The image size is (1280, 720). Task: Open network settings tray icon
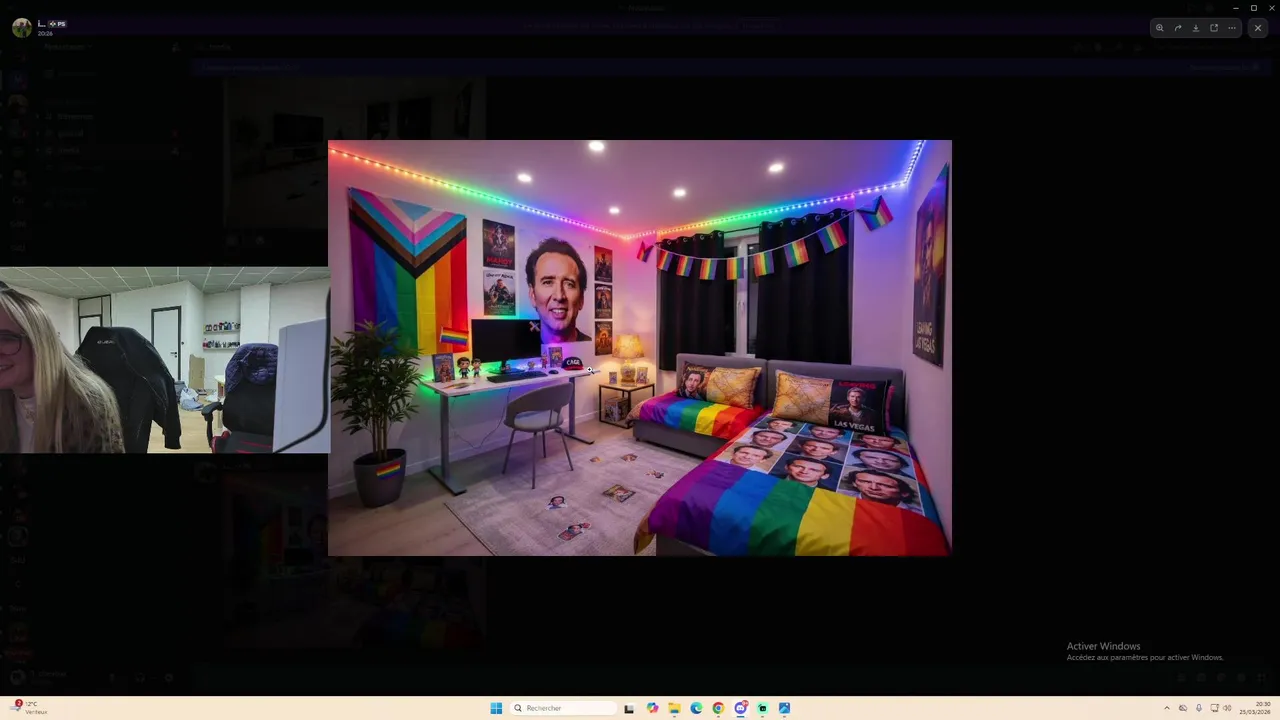tap(1214, 708)
